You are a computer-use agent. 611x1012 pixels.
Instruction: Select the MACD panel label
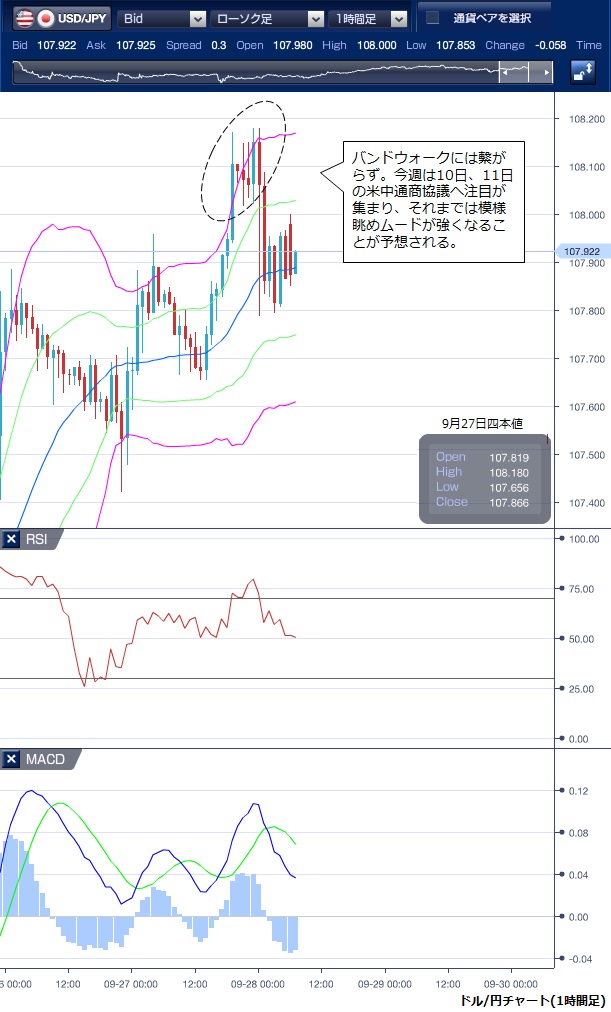[x=45, y=760]
